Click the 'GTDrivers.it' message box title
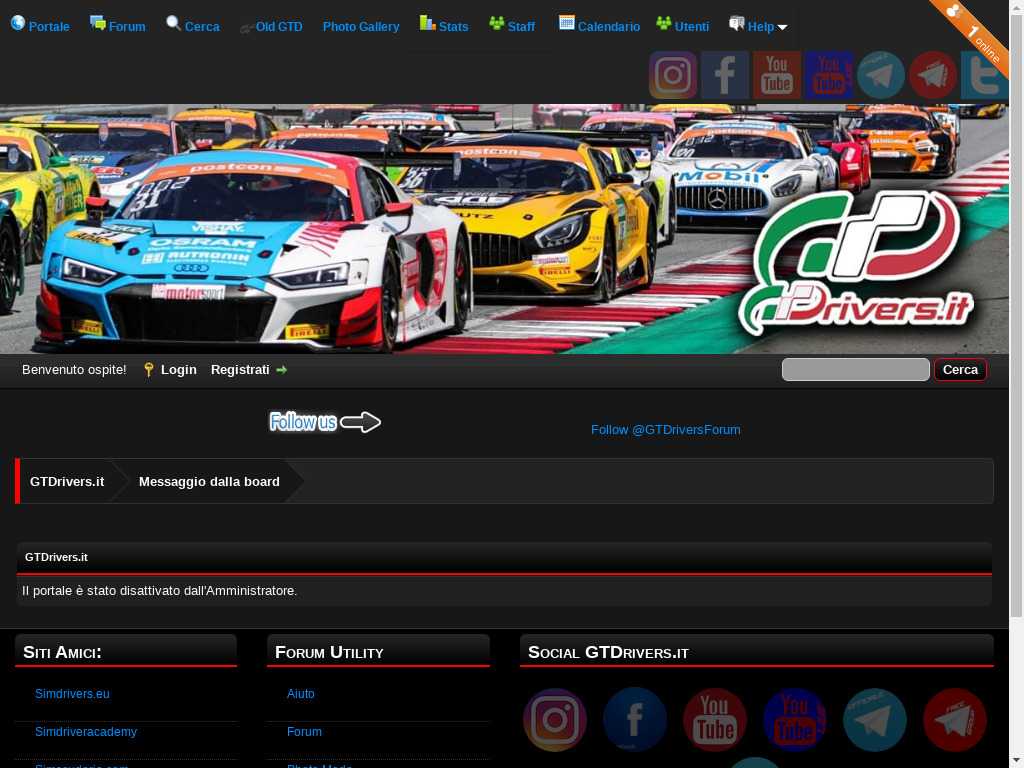 (x=56, y=557)
